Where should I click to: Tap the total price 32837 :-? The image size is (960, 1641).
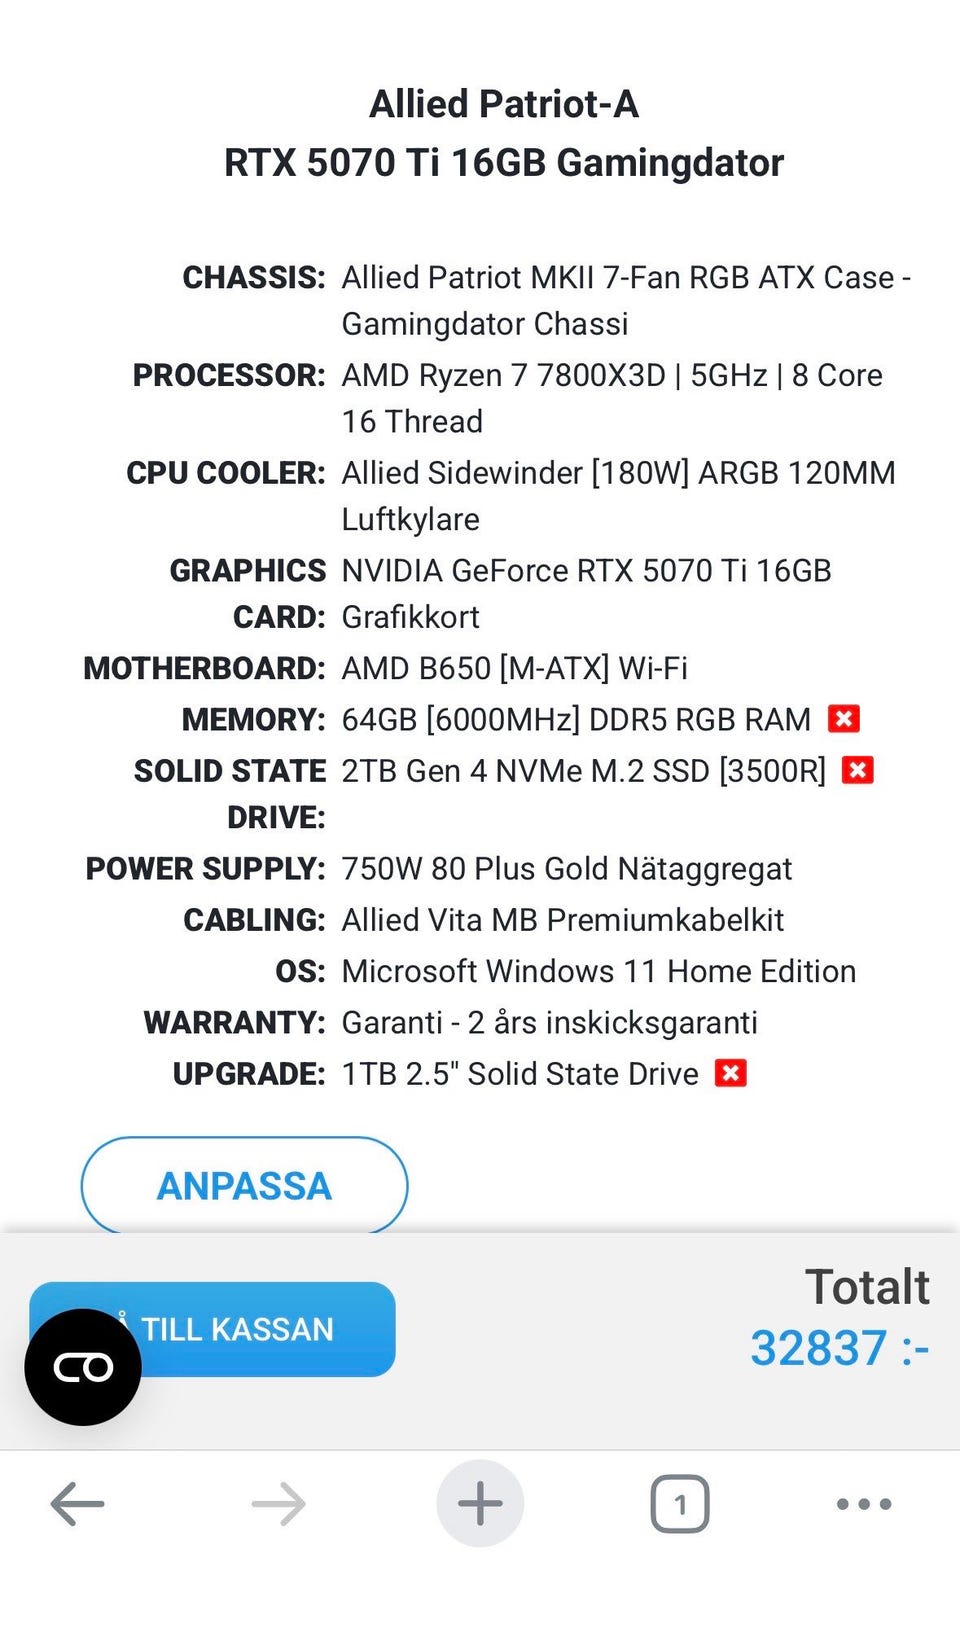839,1348
